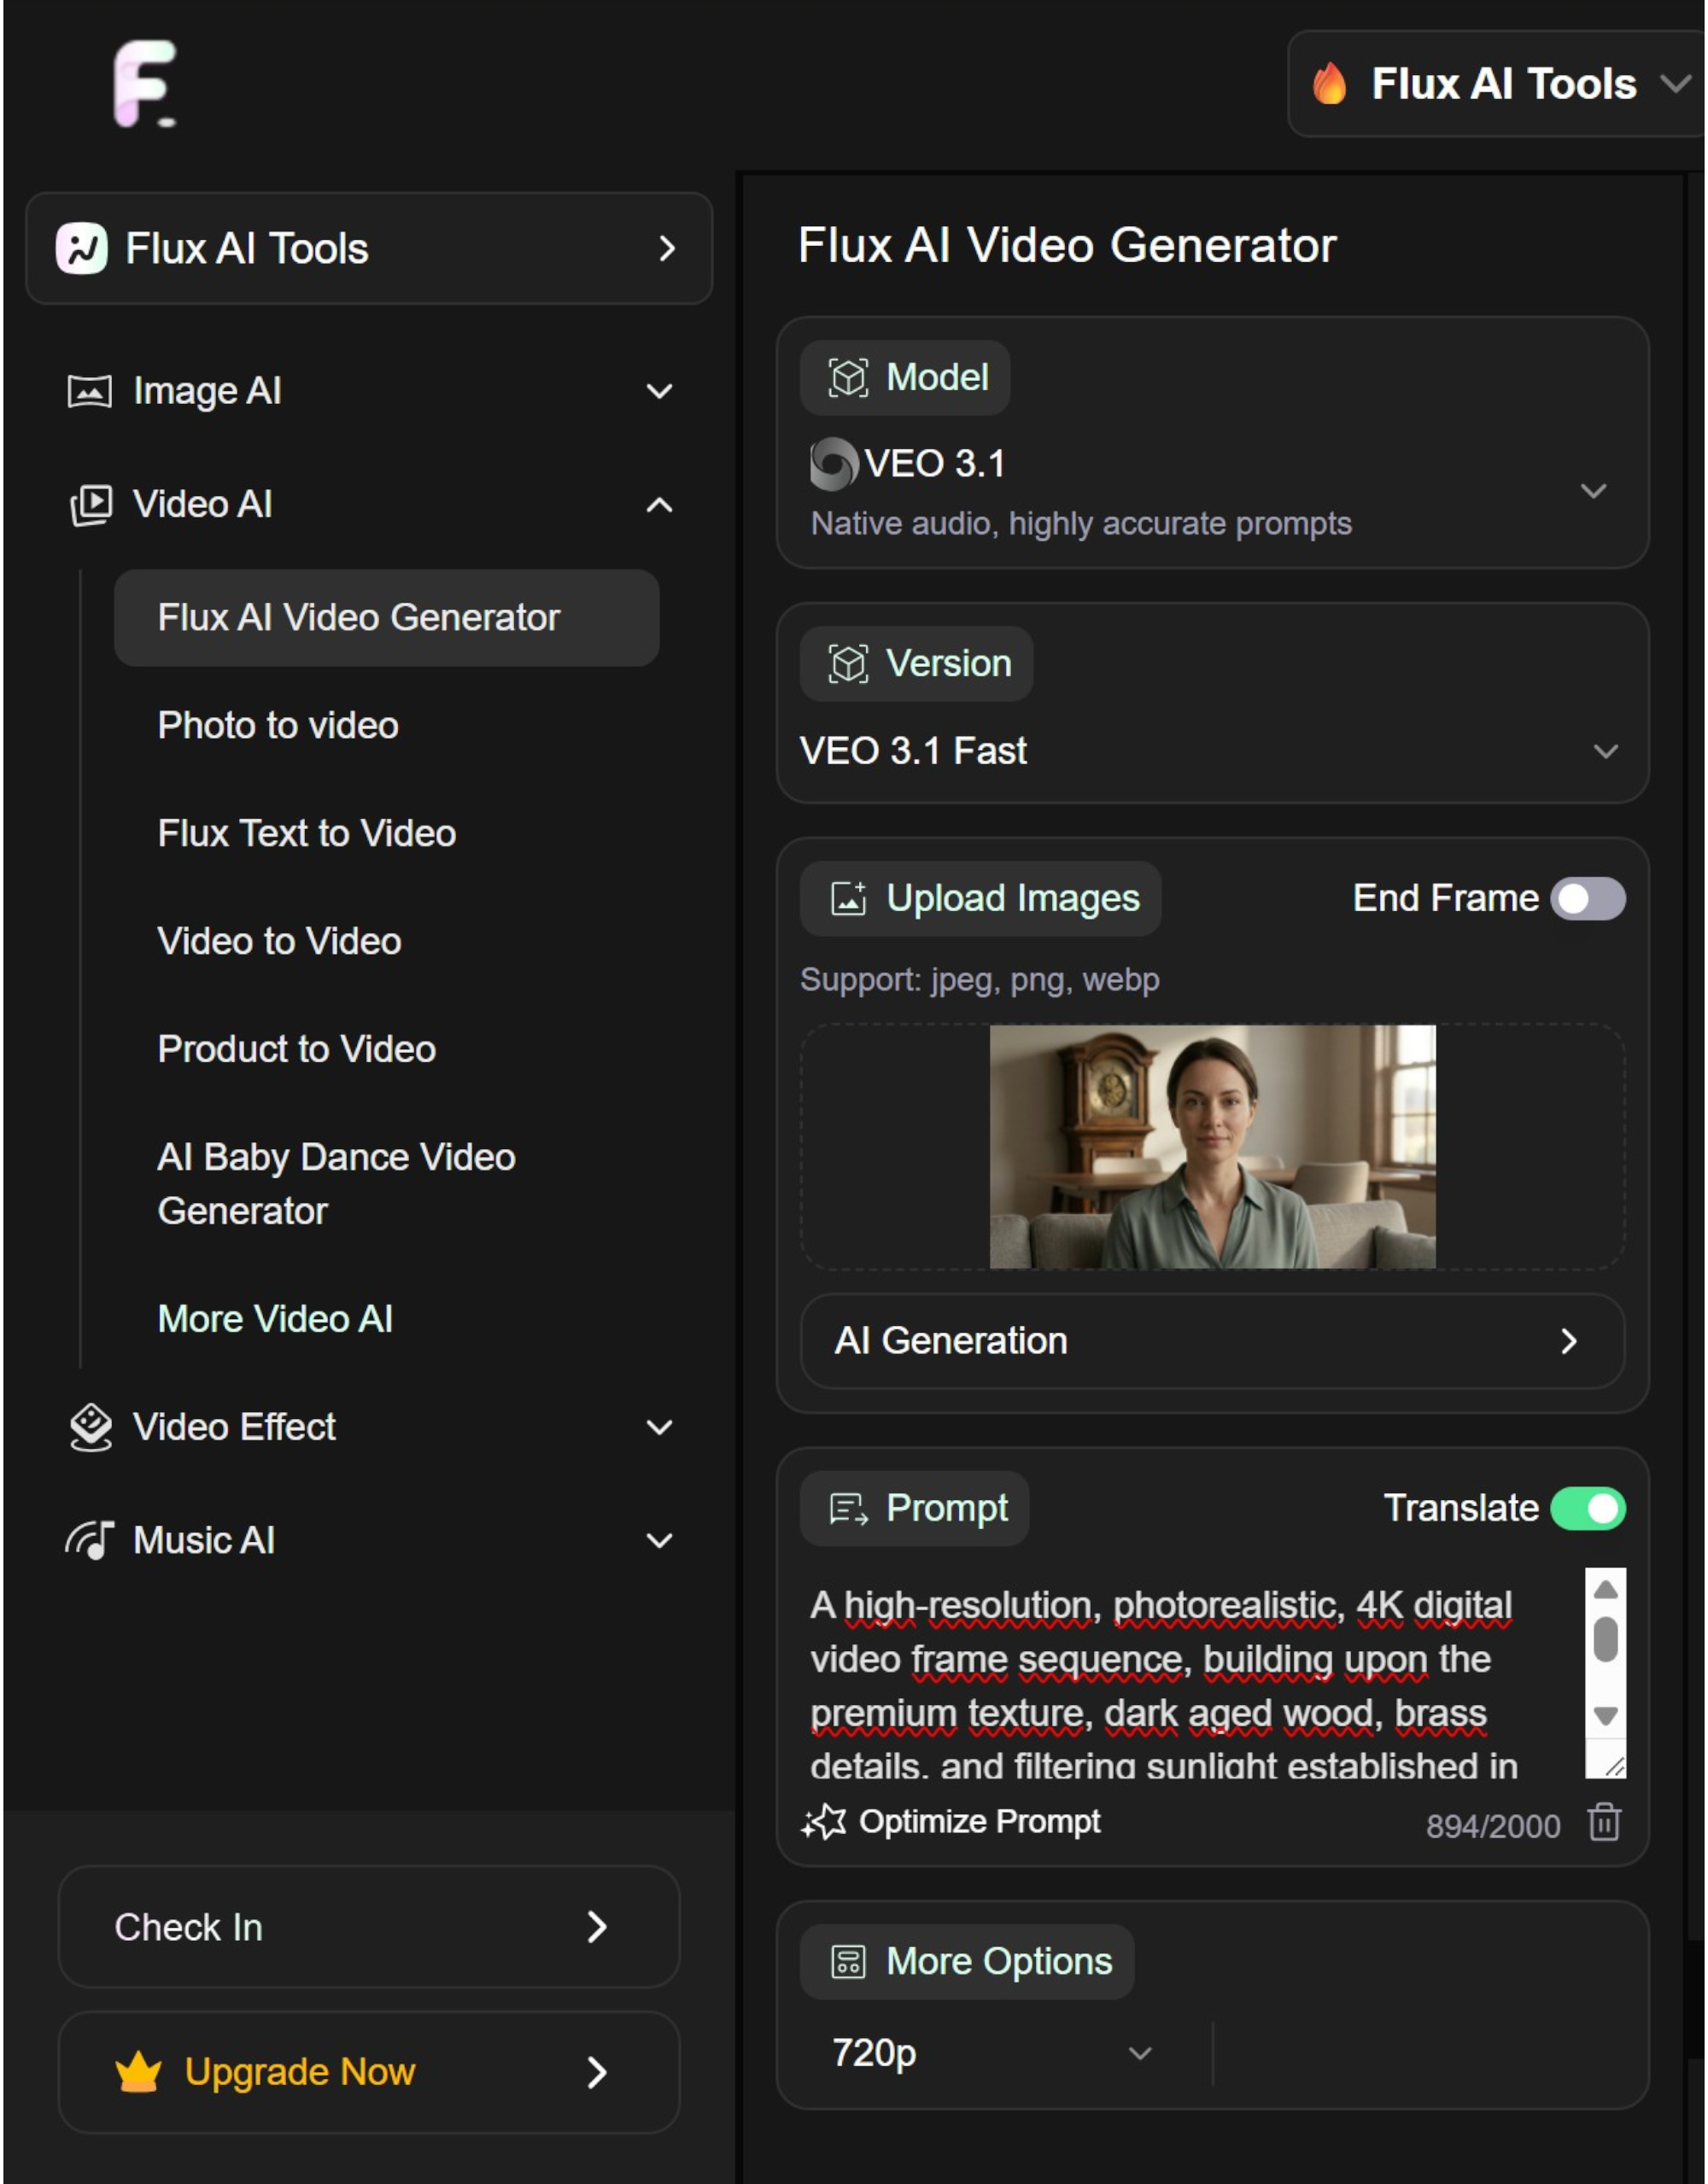
Task: Click the Model cube icon
Action: coord(847,377)
